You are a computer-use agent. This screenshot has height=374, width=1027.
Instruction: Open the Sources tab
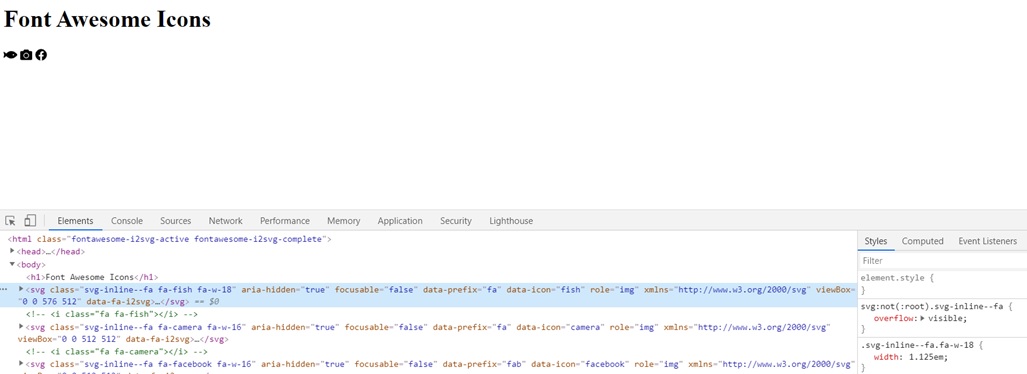click(x=176, y=221)
